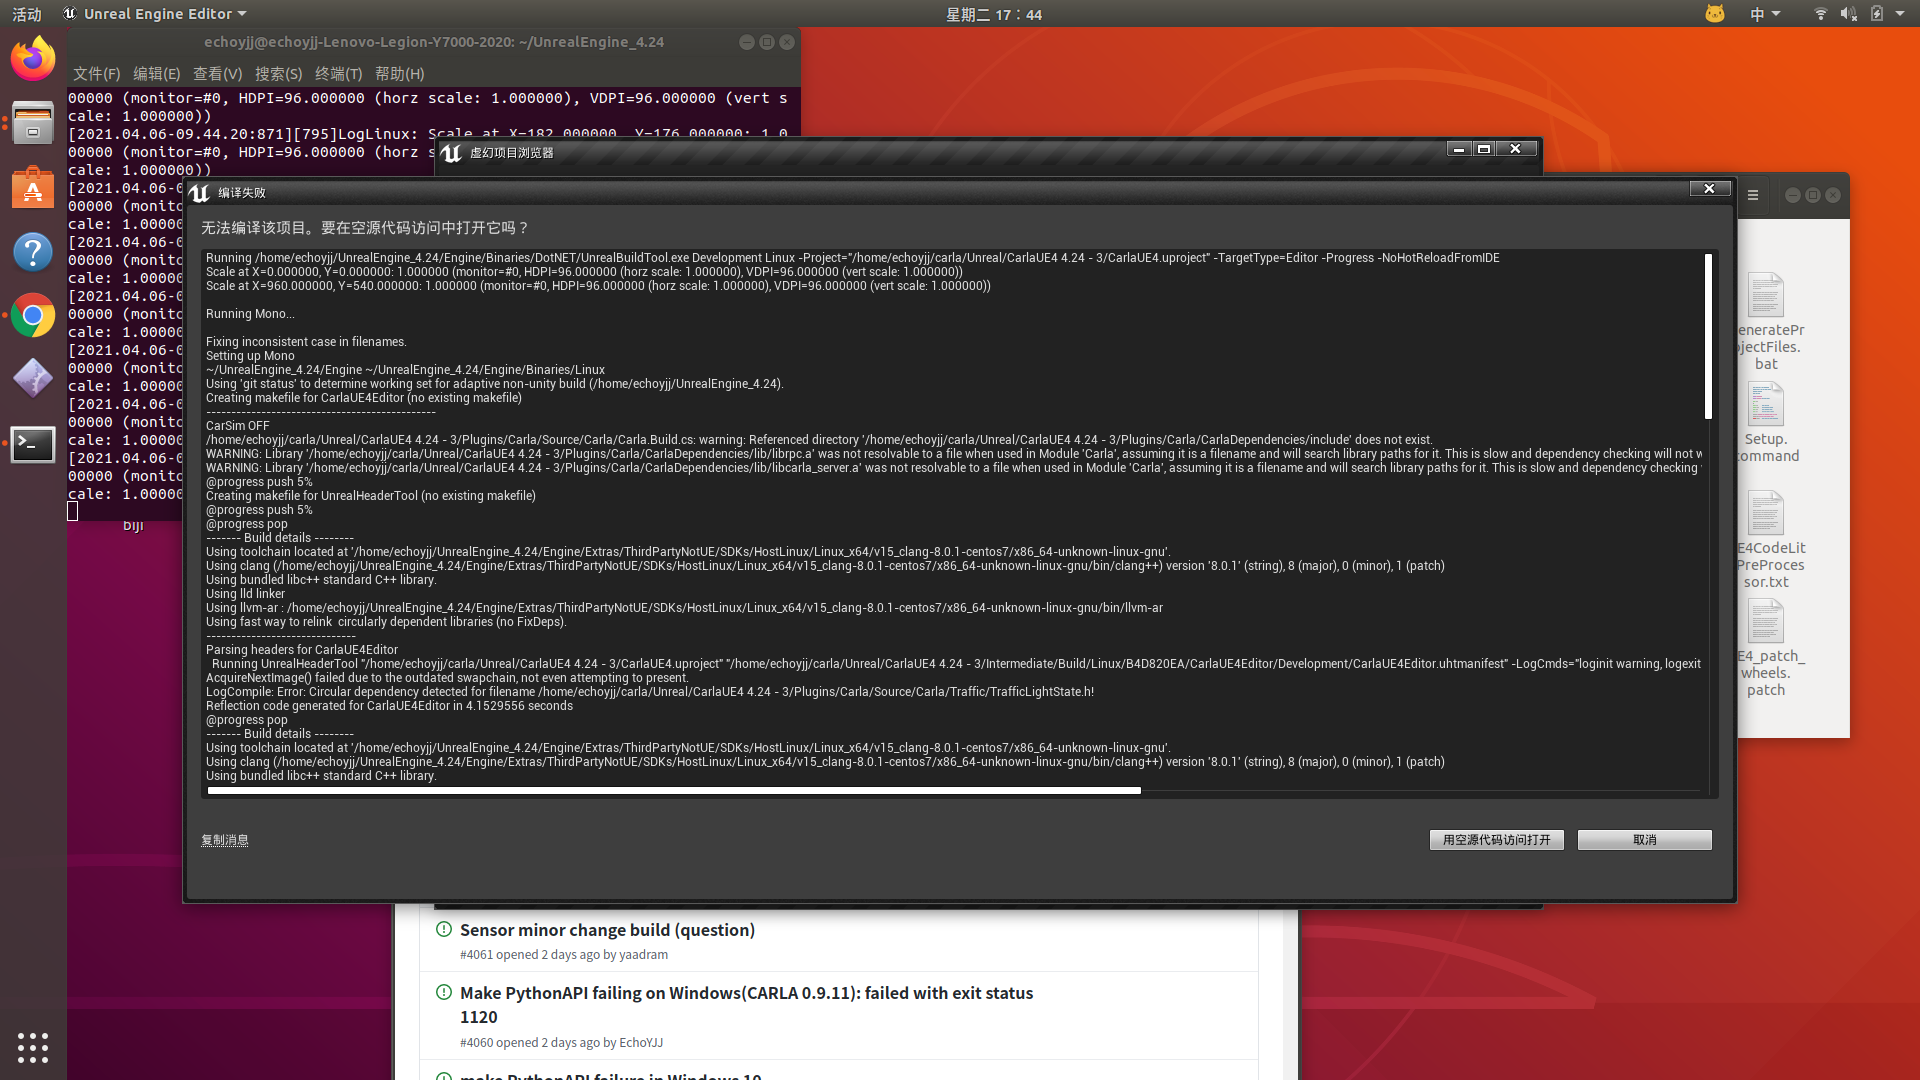
Task: Open Google Chrome from the dock
Action: point(33,315)
